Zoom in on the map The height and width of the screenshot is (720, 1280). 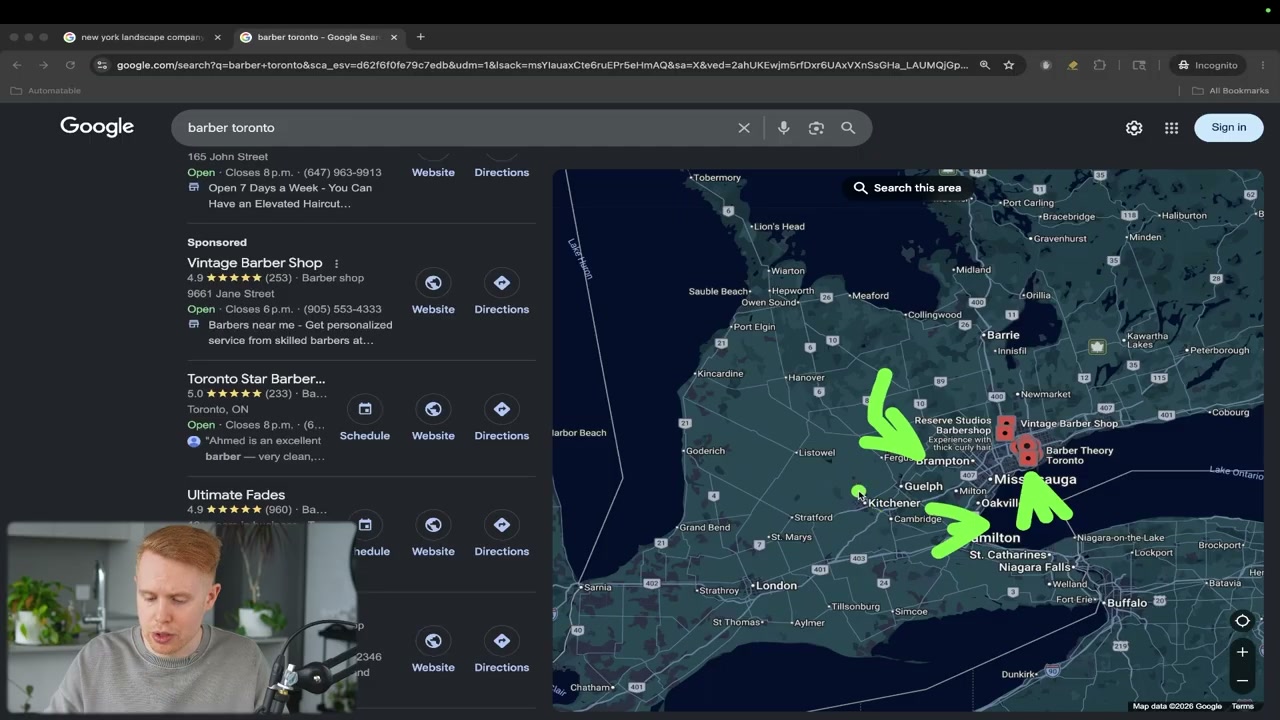point(1242,652)
